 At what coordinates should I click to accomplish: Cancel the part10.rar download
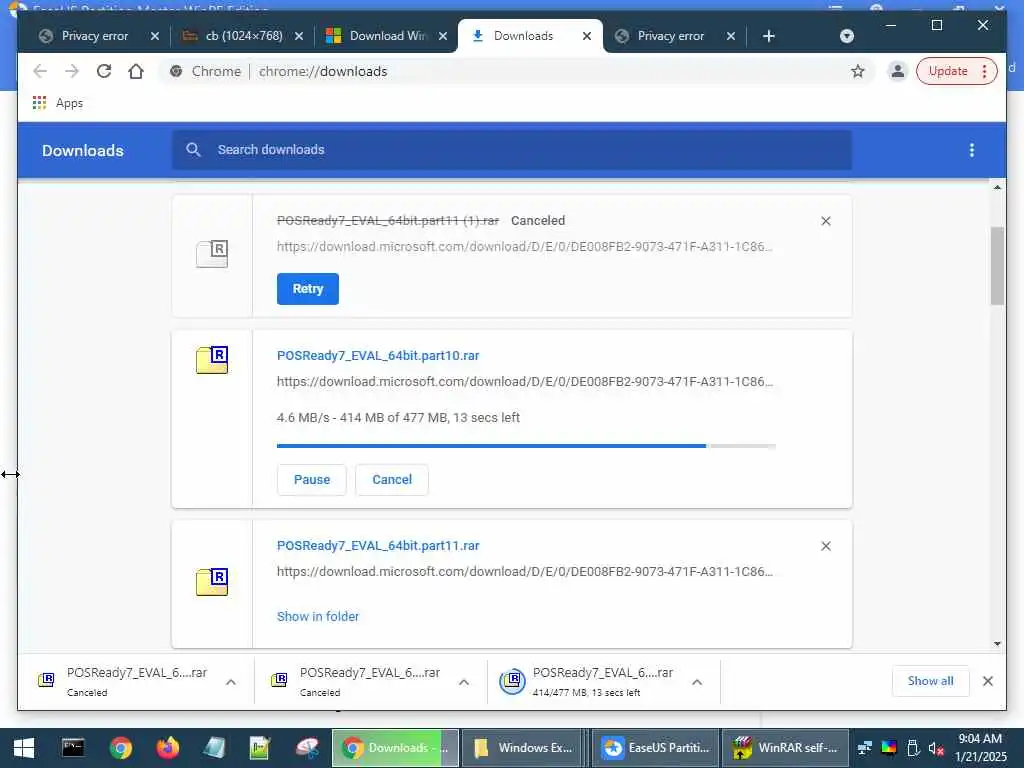pyautogui.click(x=392, y=479)
